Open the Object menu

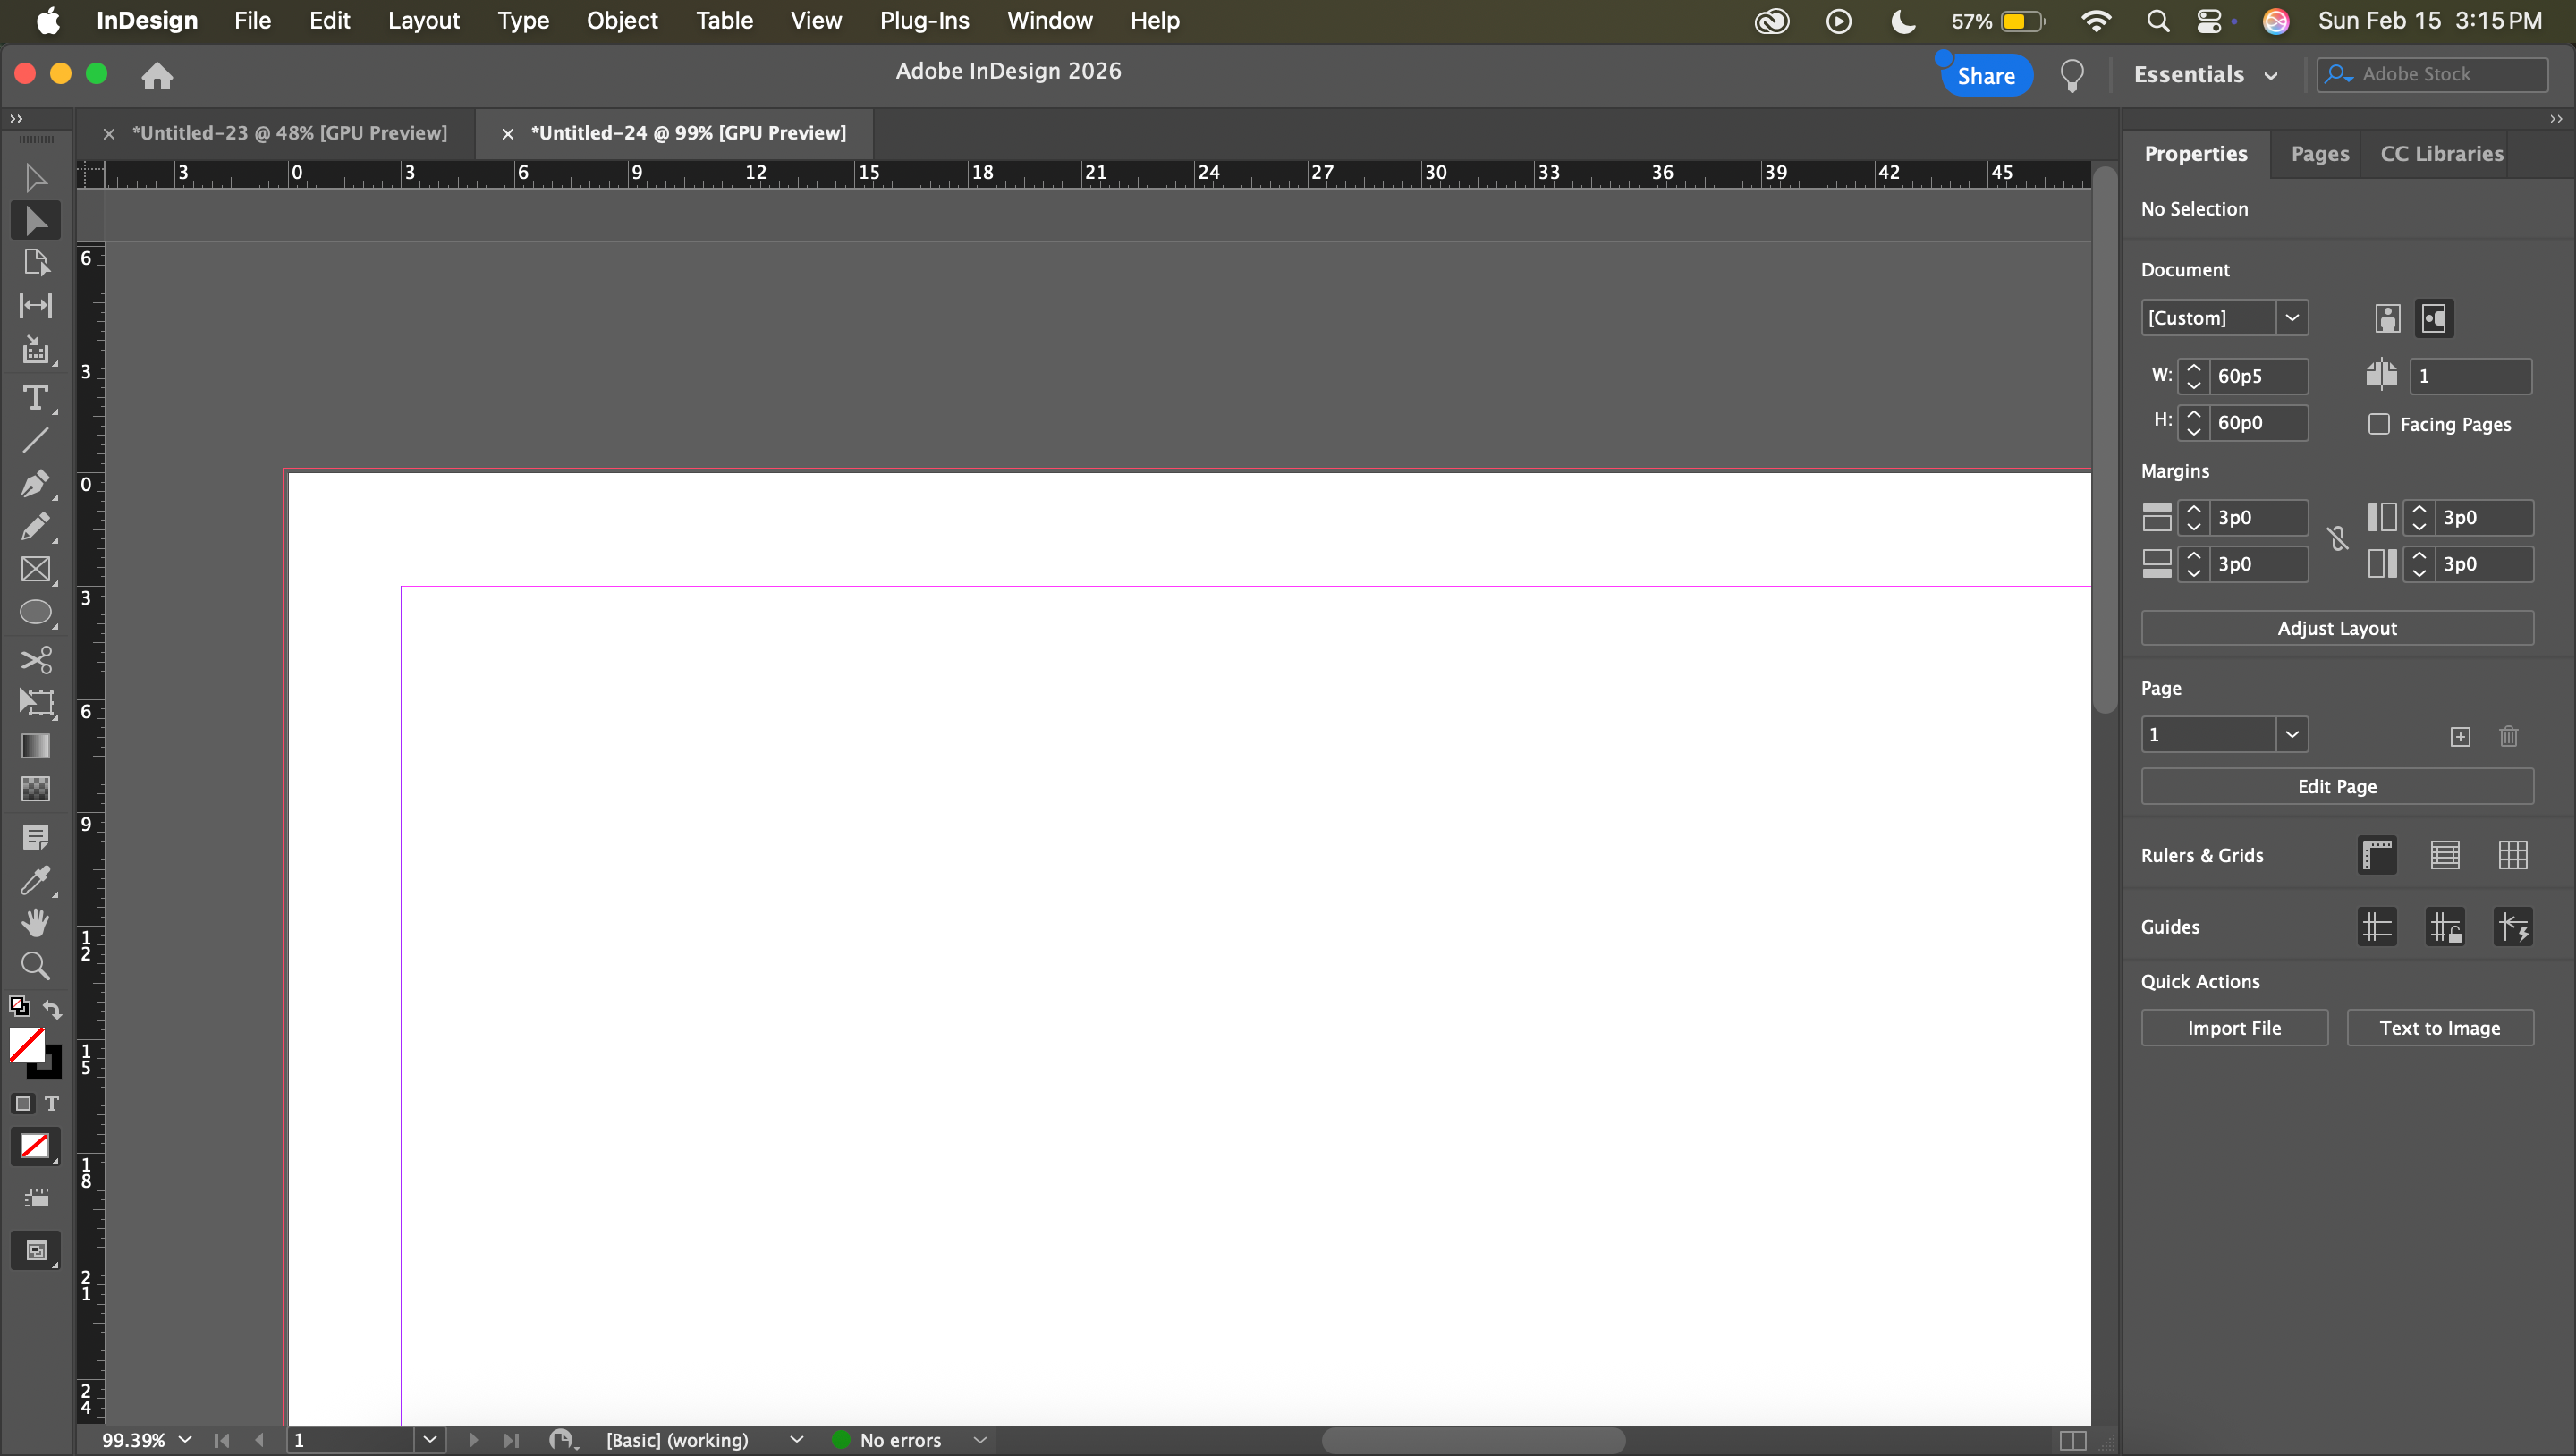click(621, 21)
